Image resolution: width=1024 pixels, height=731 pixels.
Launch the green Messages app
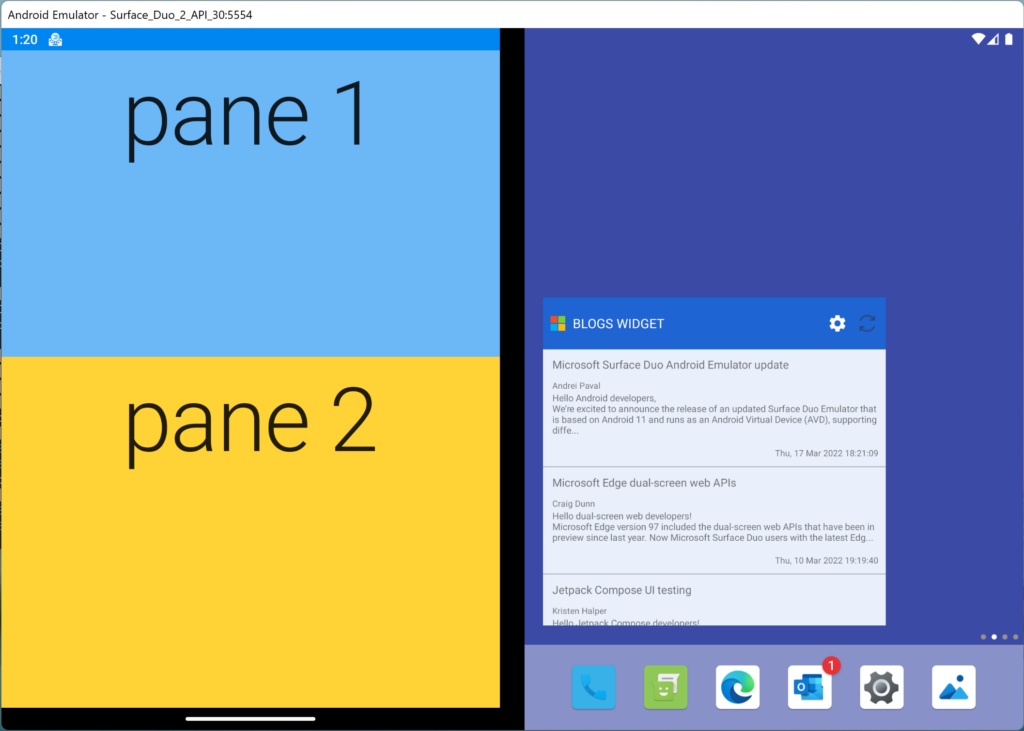click(665, 688)
